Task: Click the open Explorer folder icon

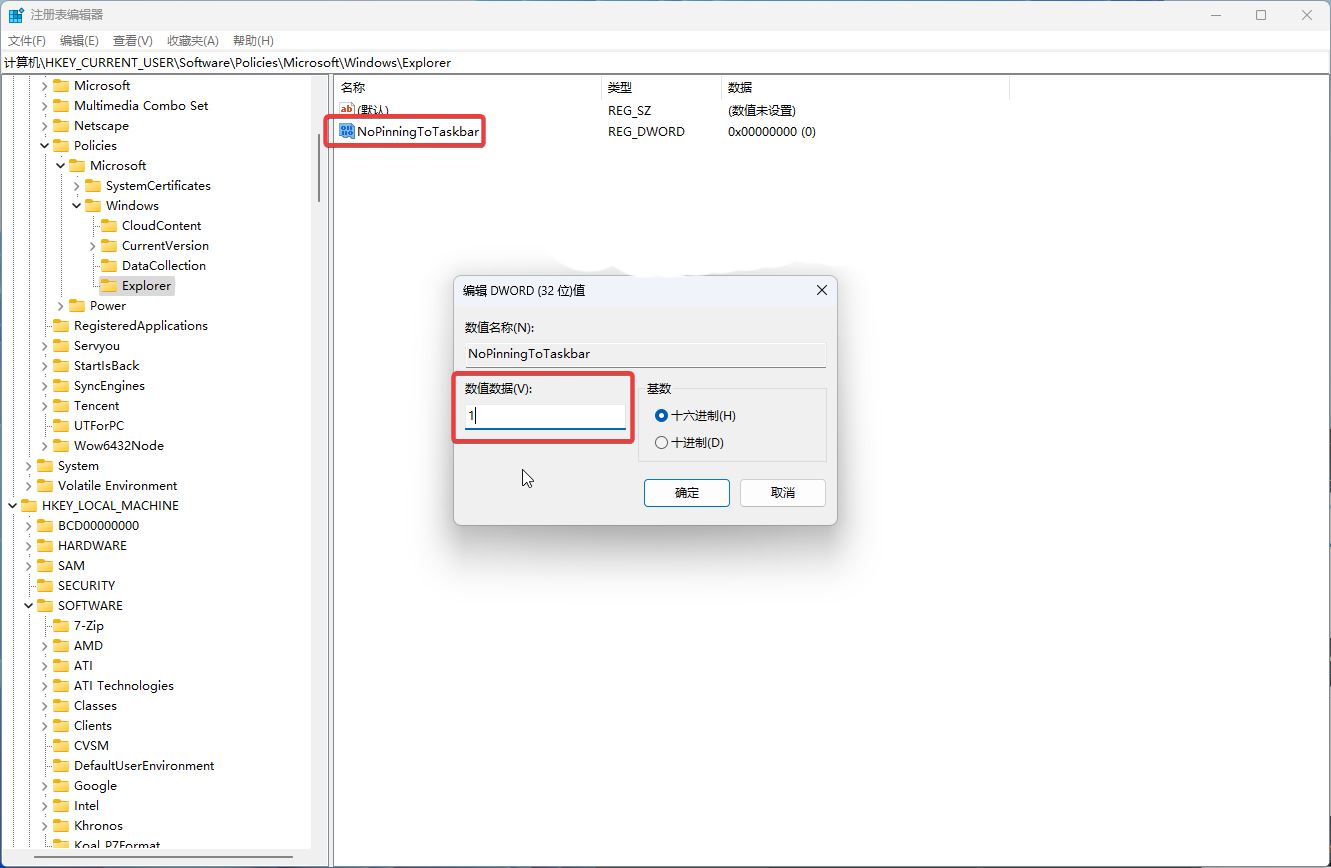Action: 109,285
